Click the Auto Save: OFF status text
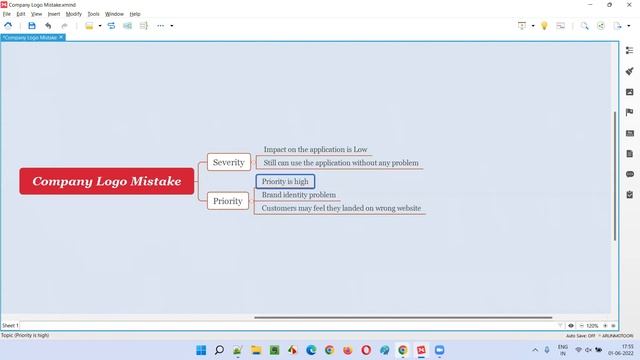The width and height of the screenshot is (640, 360). pyautogui.click(x=580, y=336)
